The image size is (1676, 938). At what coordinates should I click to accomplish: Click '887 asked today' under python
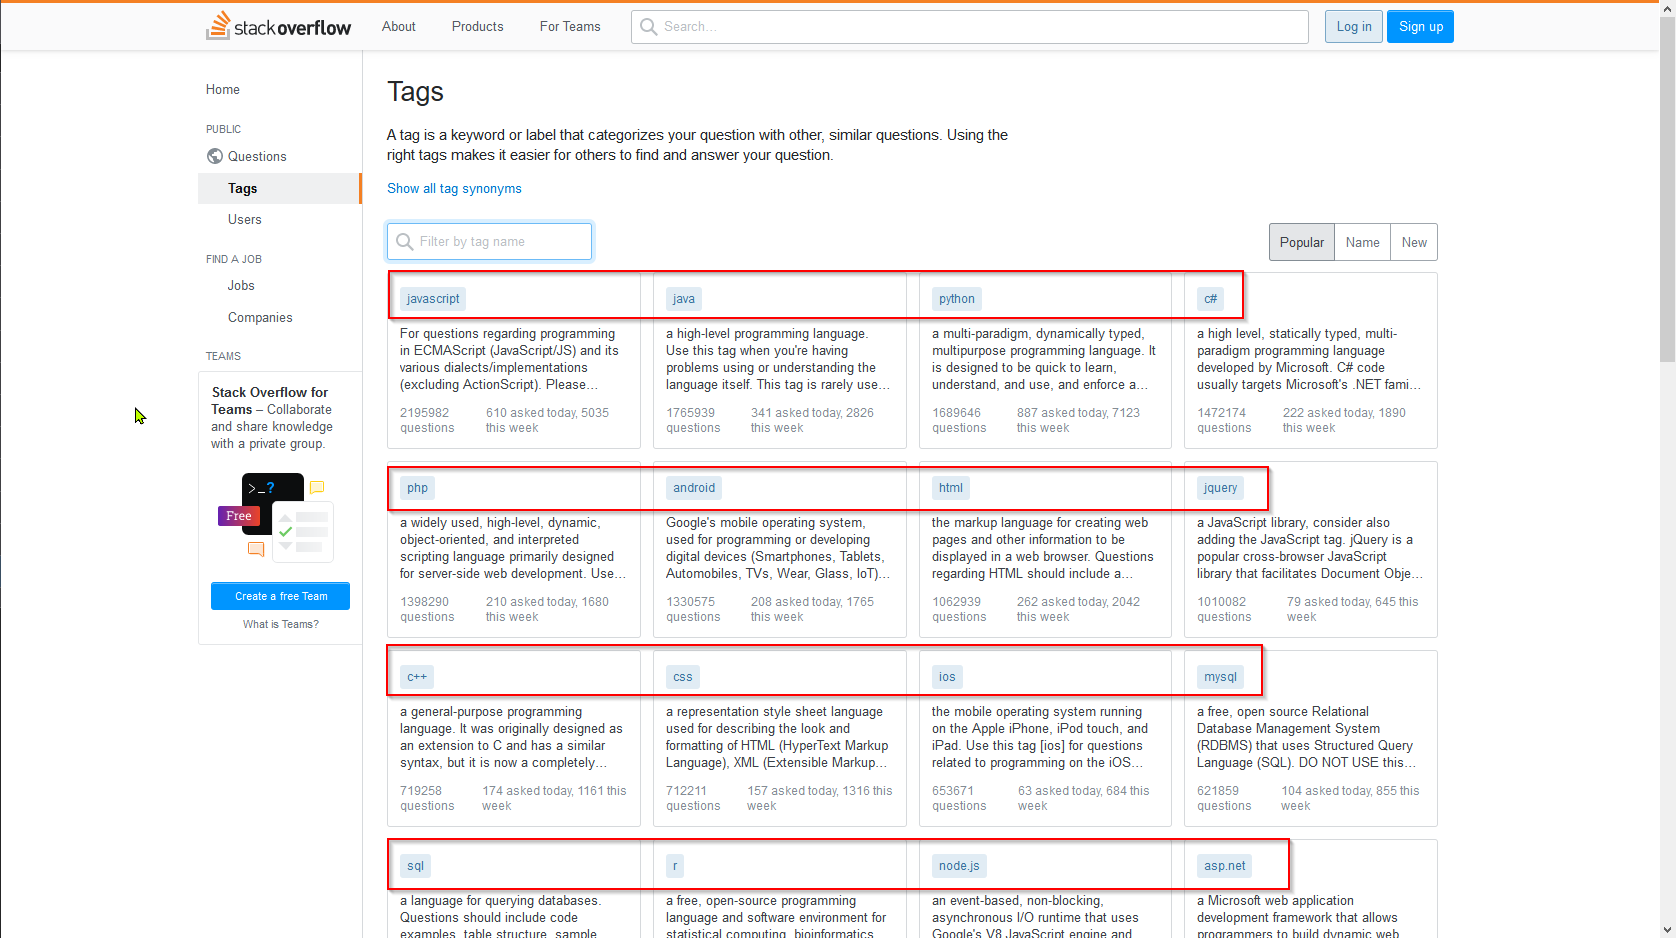point(1062,413)
